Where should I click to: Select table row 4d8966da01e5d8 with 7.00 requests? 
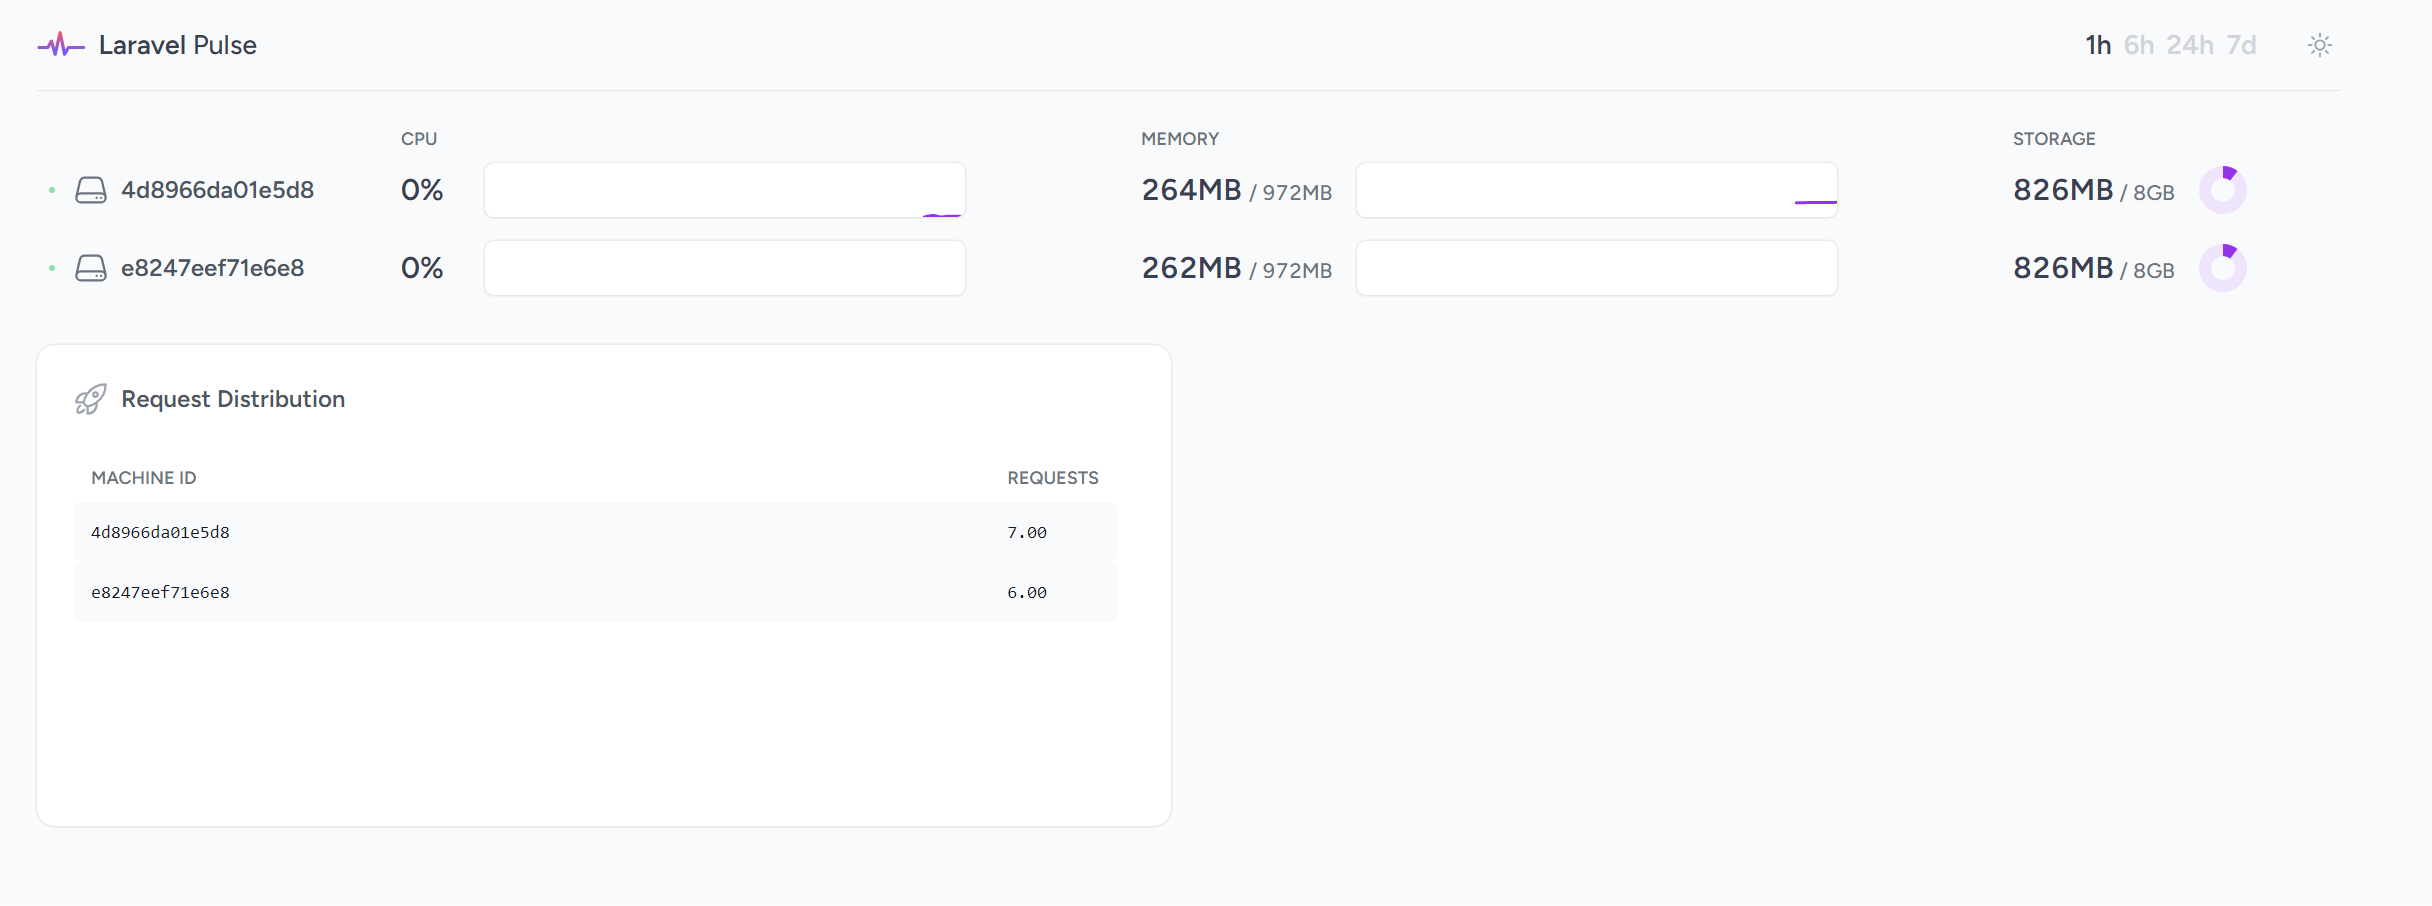[x=594, y=532]
